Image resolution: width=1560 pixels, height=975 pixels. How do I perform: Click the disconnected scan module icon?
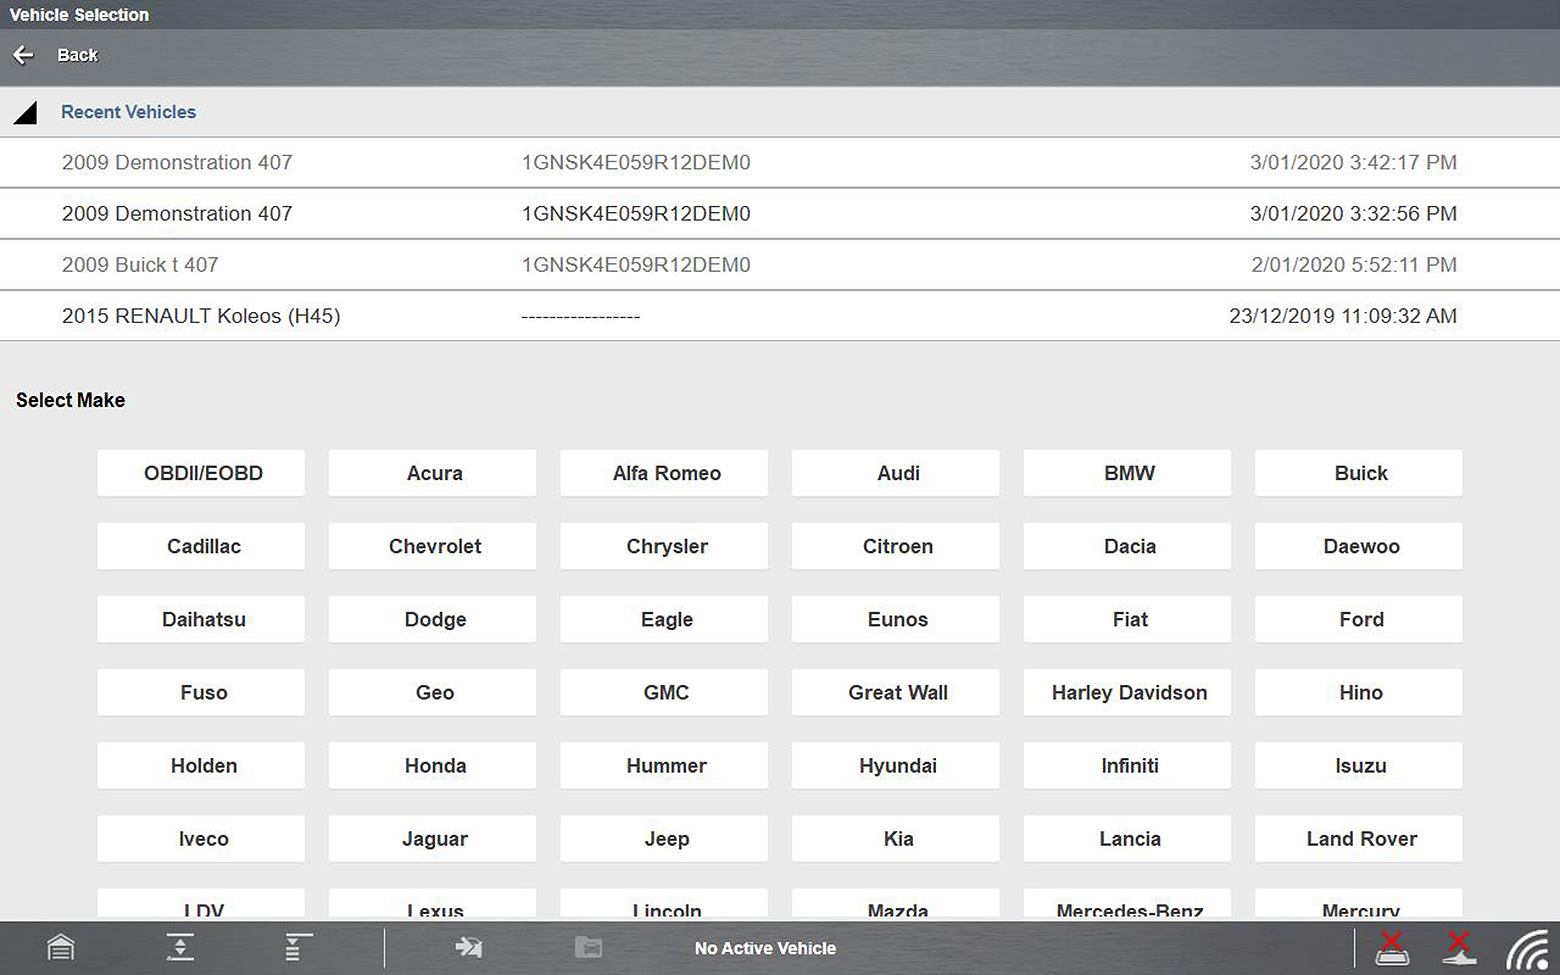pyautogui.click(x=1392, y=947)
